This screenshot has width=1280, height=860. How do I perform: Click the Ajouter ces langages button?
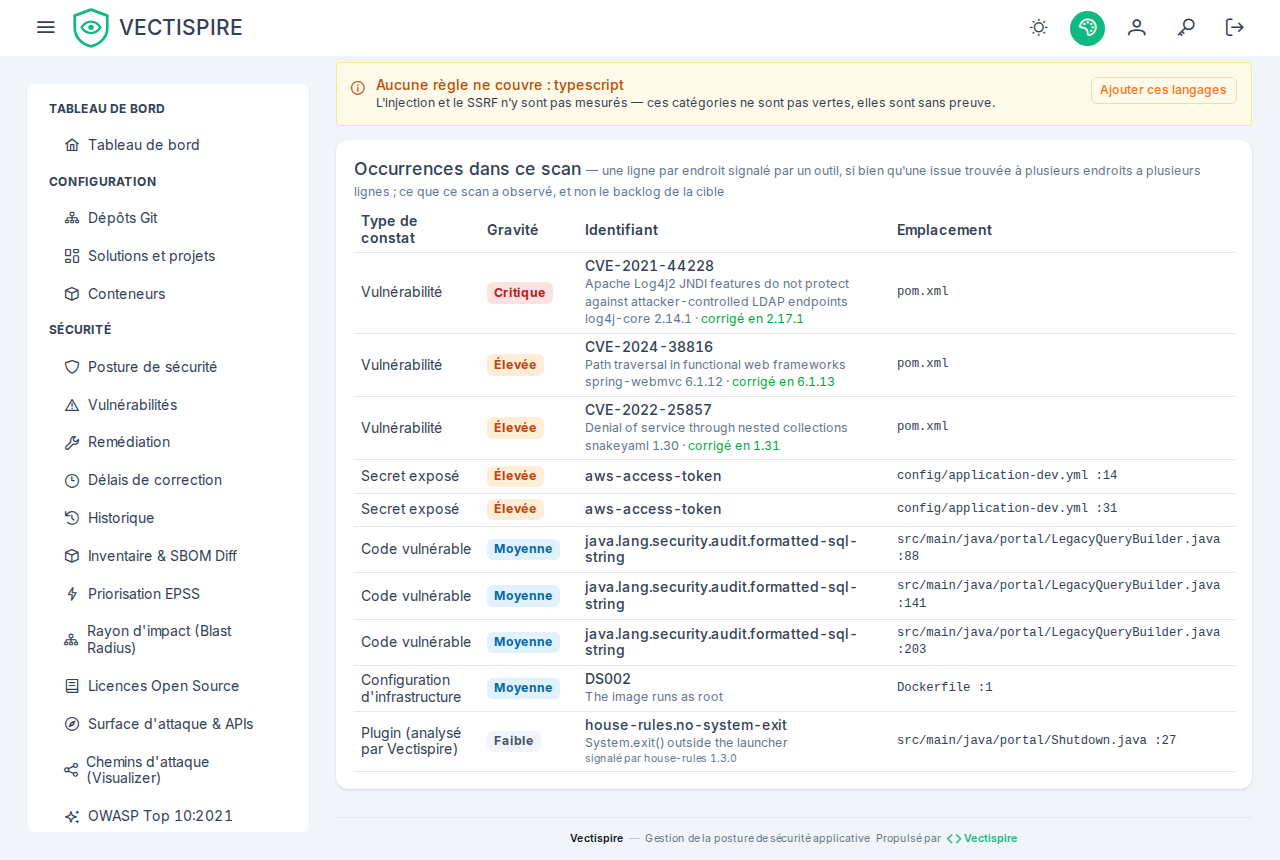pos(1164,90)
